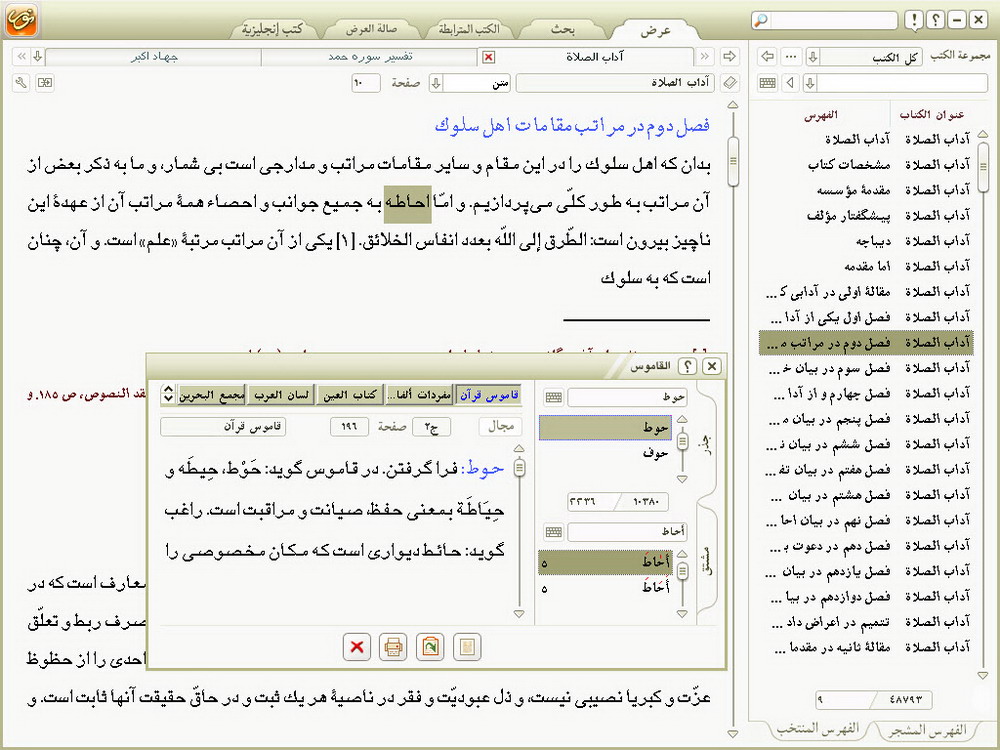
Task: Open index entry تتميم در اعراض داد
Action: tap(831, 622)
